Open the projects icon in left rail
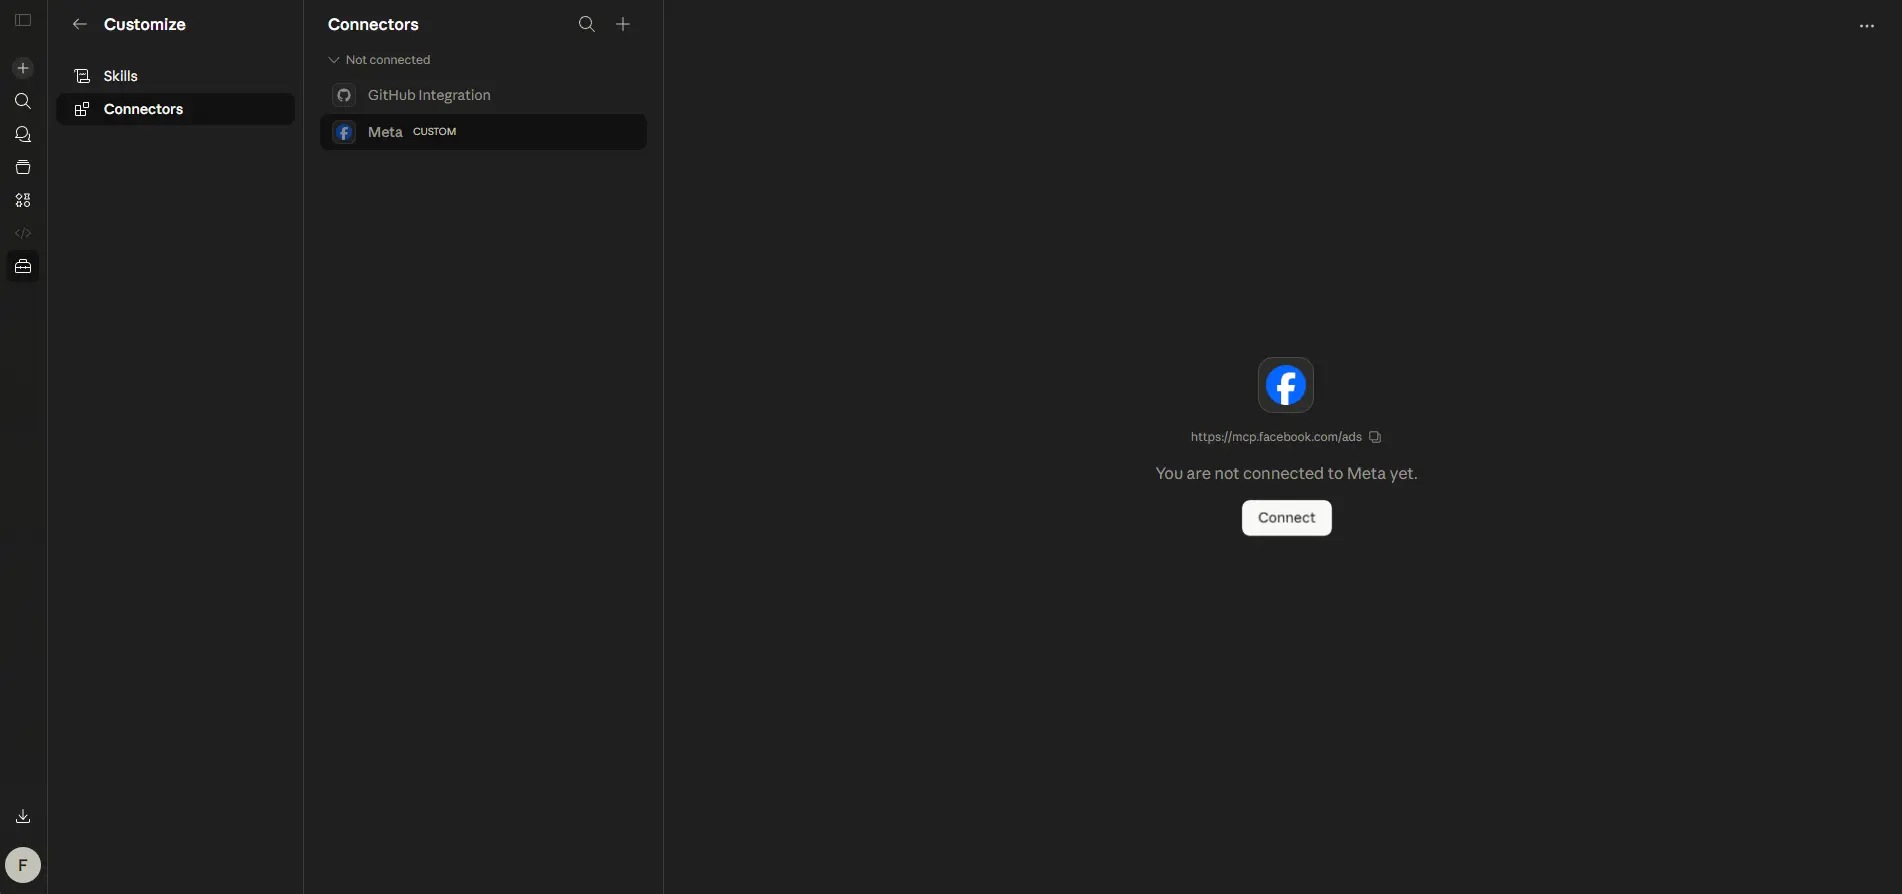The width and height of the screenshot is (1902, 894). (x=23, y=167)
